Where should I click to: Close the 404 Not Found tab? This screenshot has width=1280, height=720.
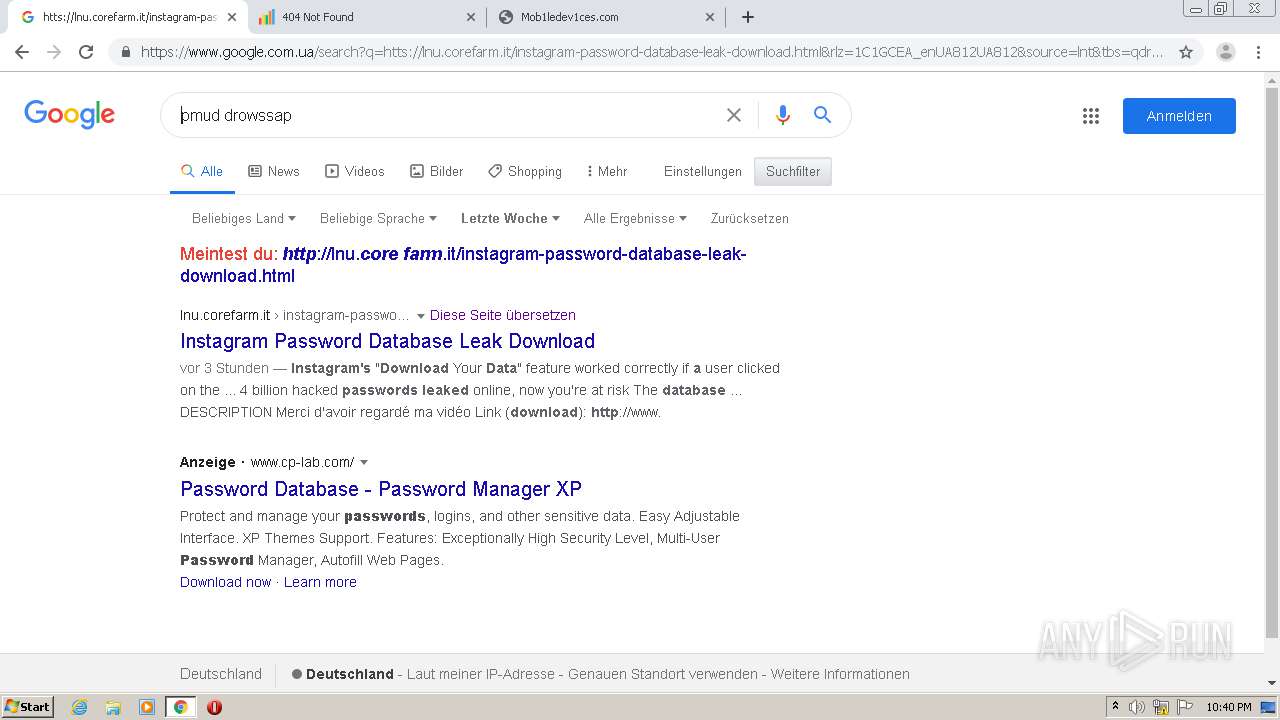click(472, 17)
